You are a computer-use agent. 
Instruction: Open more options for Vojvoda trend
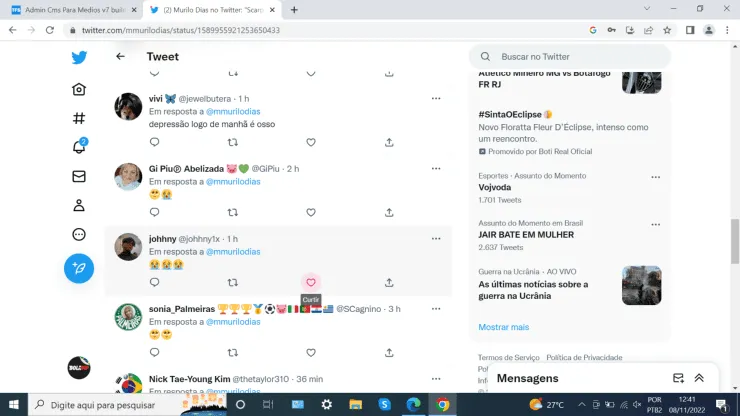pos(655,177)
